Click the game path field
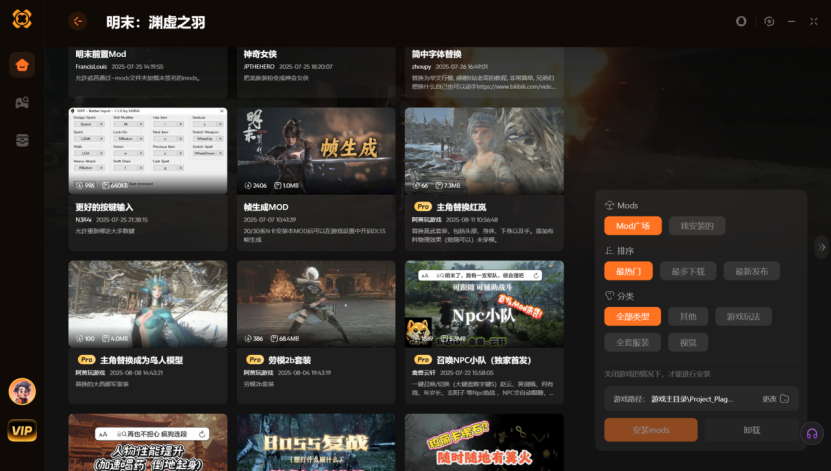This screenshot has height=471, width=831. [x=701, y=399]
